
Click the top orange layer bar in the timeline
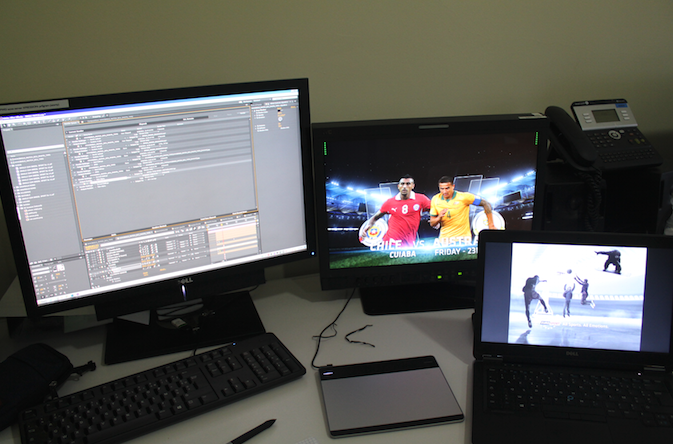click(235, 237)
